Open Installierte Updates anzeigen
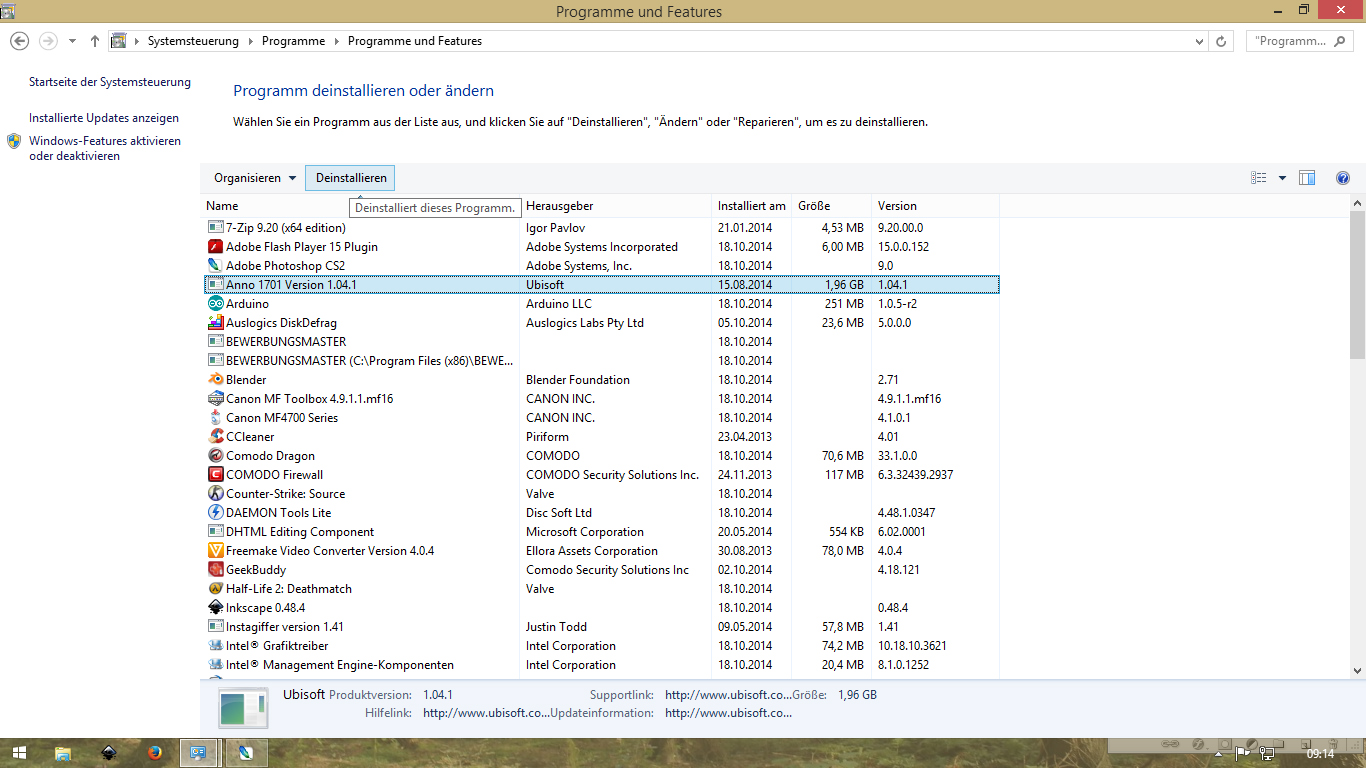The width and height of the screenshot is (1366, 768). (x=104, y=118)
